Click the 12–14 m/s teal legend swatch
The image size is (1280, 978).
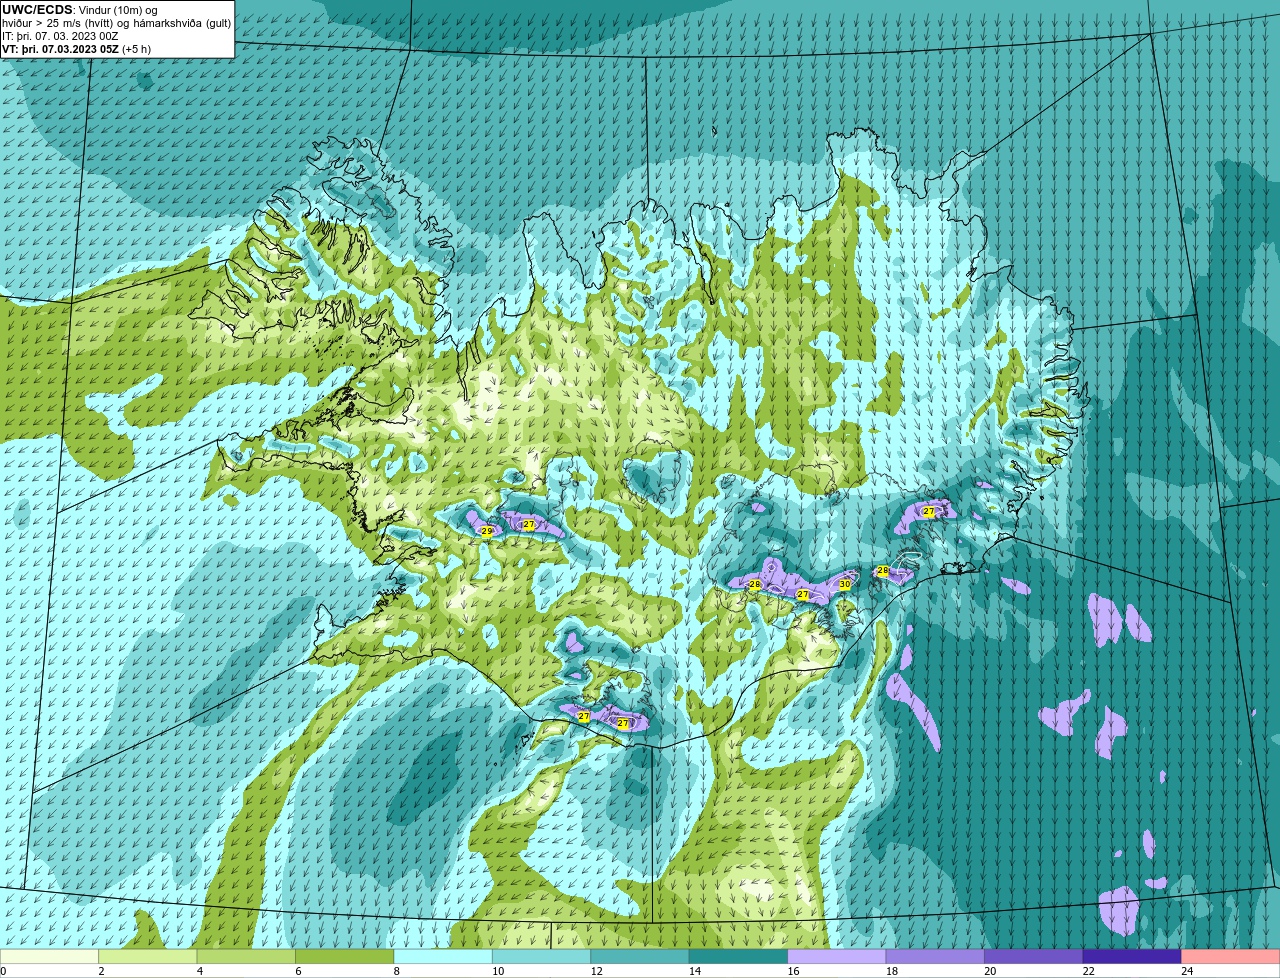640,956
